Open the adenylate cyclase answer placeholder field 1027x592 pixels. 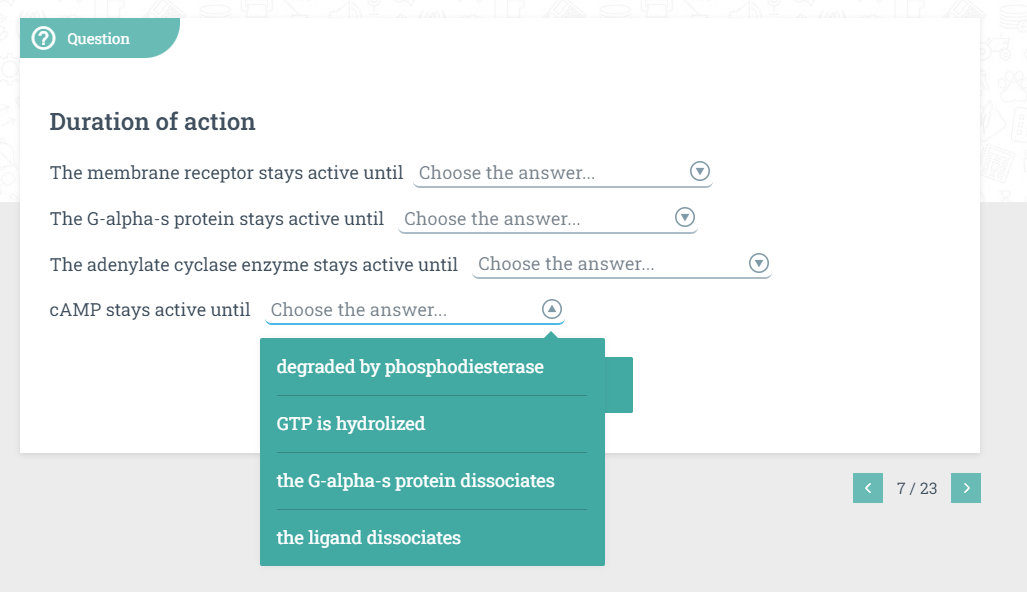566,265
